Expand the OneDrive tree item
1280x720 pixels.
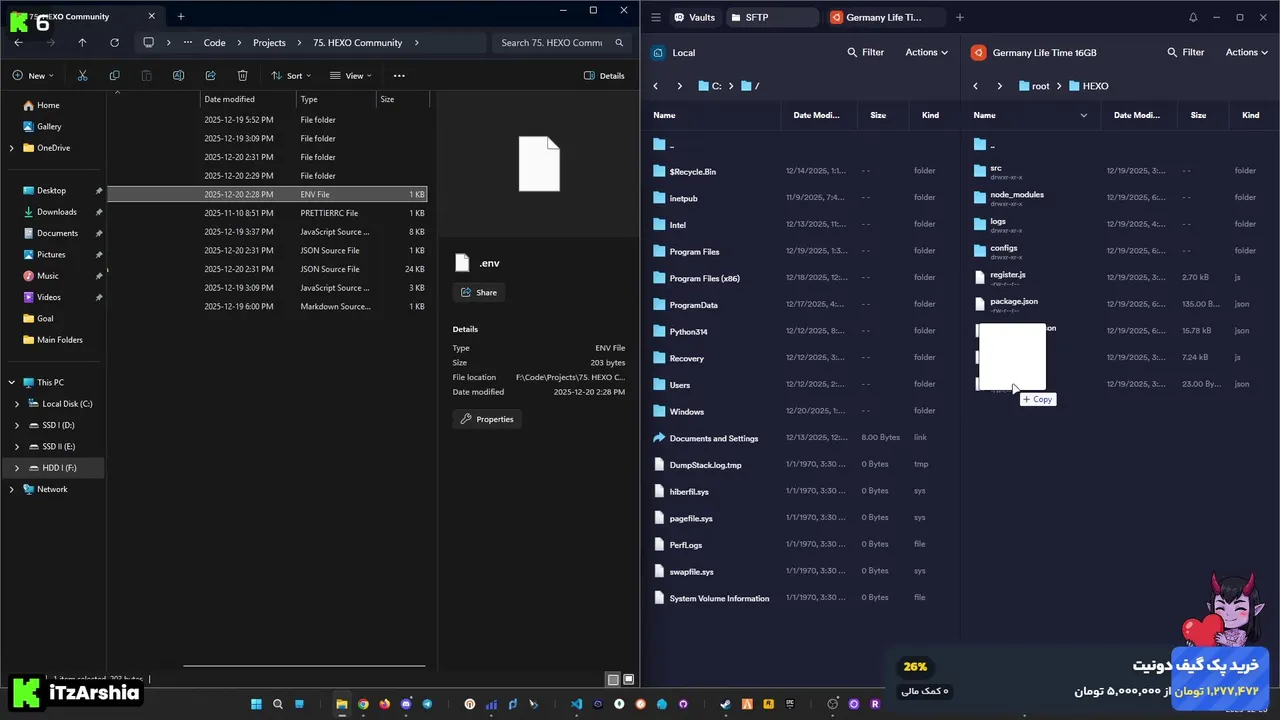click(12, 148)
